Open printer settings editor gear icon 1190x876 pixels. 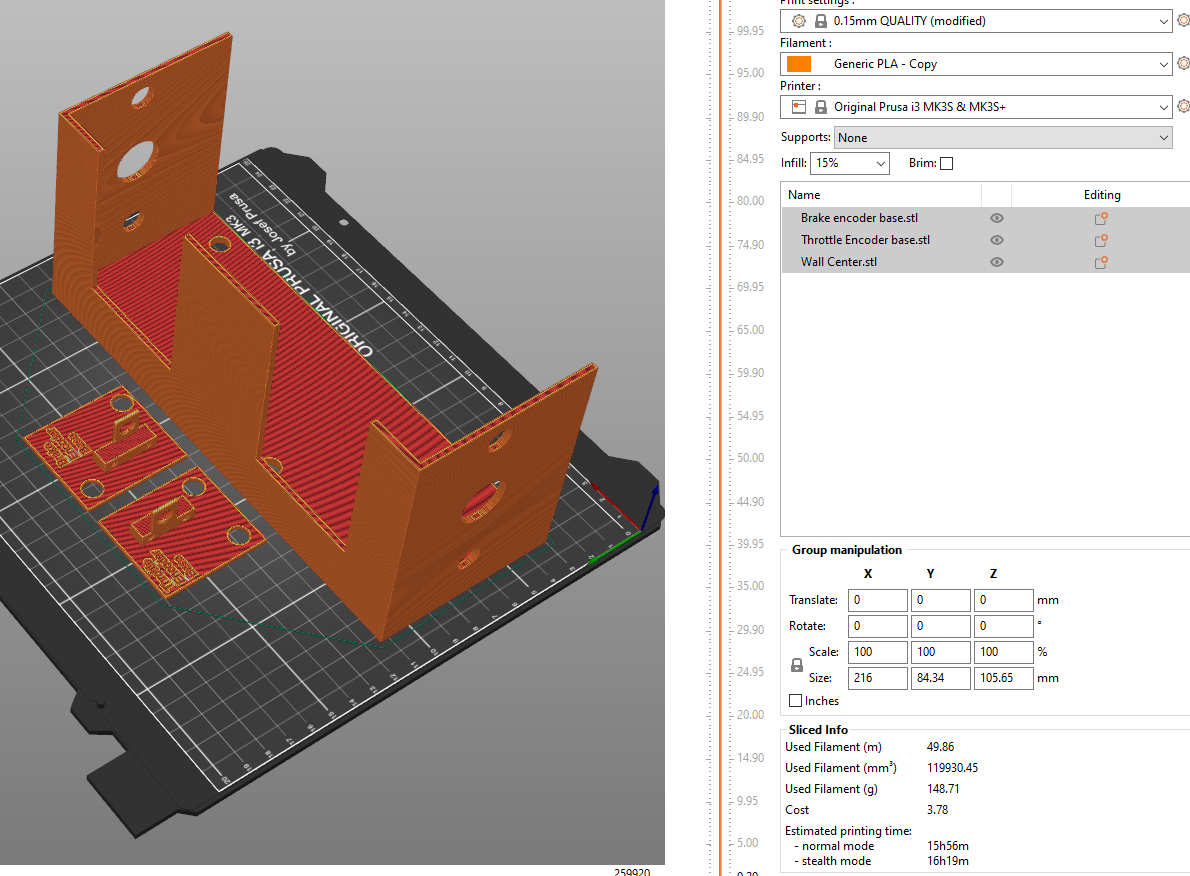1183,106
